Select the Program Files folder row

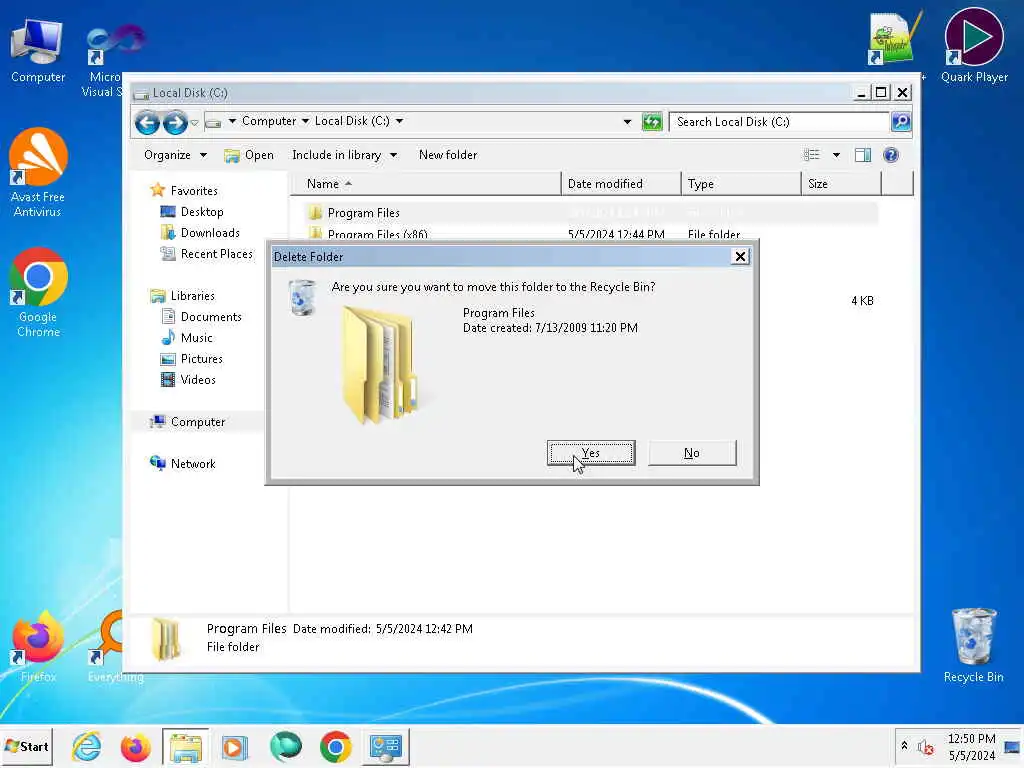coord(591,213)
